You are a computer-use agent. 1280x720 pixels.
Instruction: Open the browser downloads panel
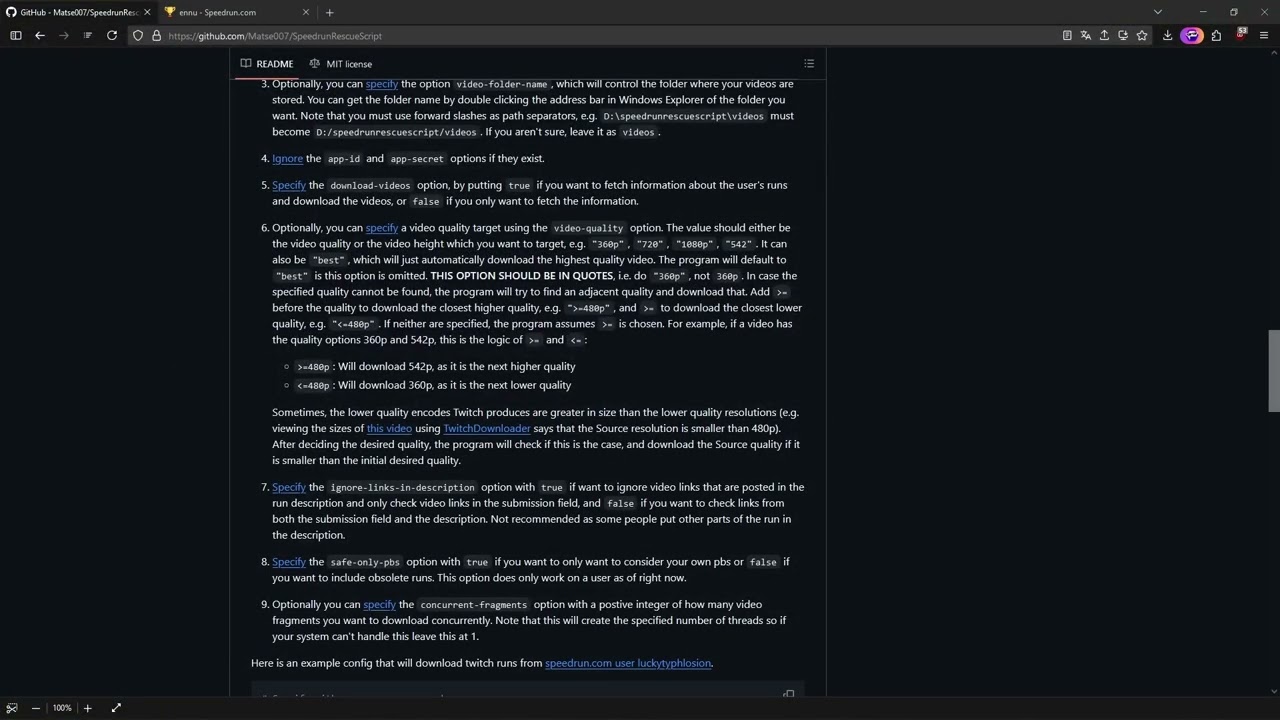coord(1167,35)
